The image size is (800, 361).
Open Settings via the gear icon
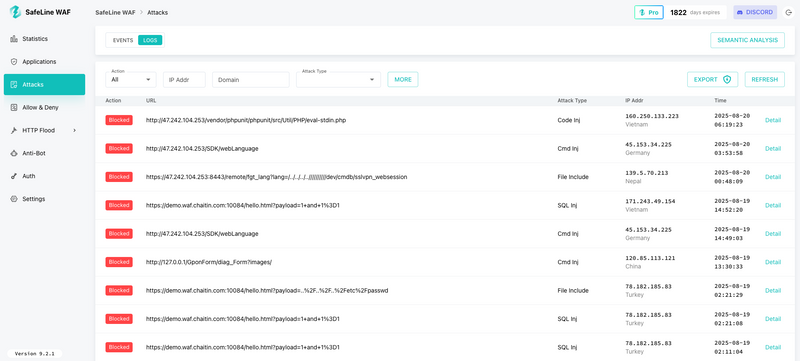pos(14,199)
